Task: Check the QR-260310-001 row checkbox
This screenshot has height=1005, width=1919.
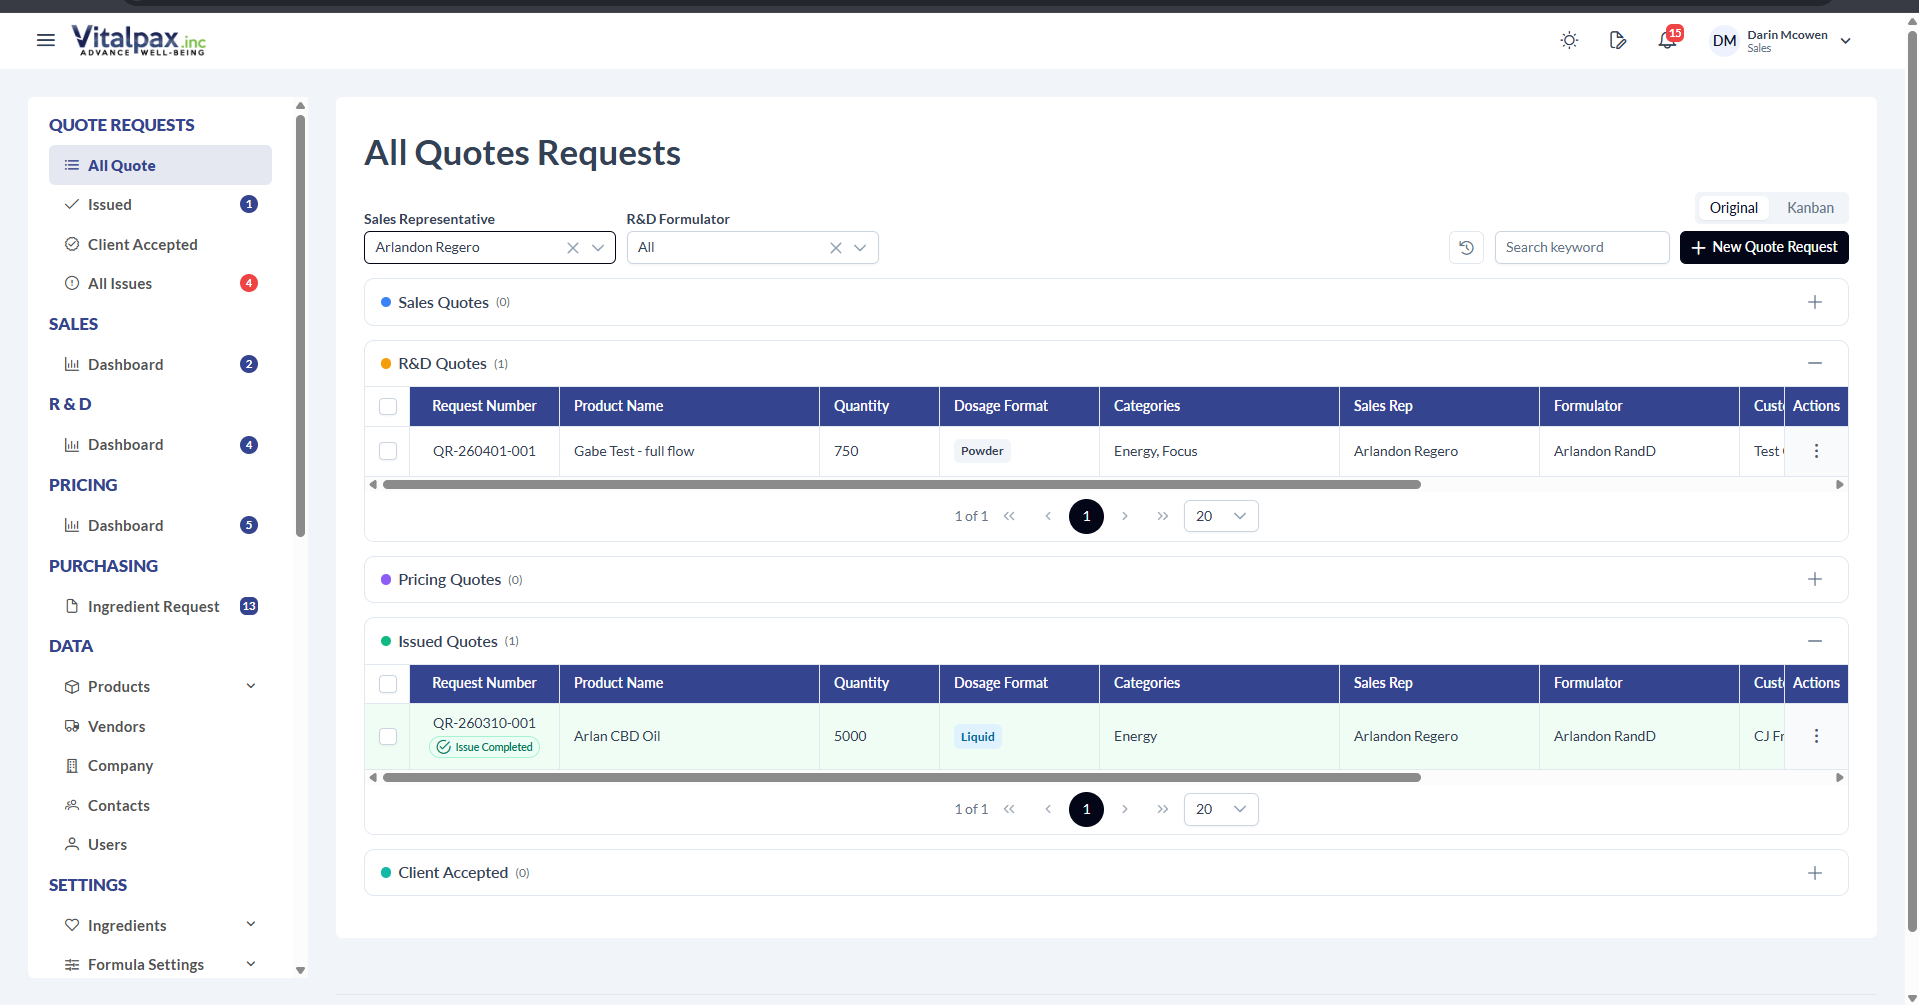Action: (388, 736)
